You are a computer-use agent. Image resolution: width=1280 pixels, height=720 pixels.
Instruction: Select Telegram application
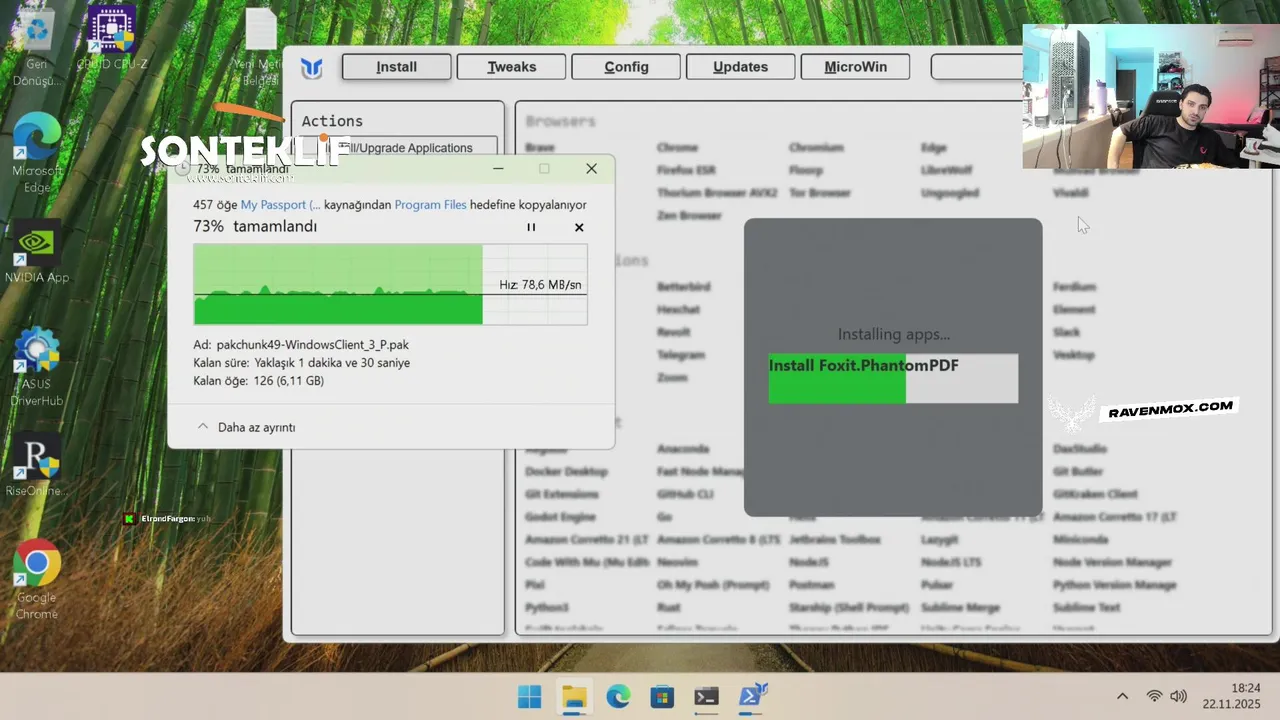click(681, 355)
